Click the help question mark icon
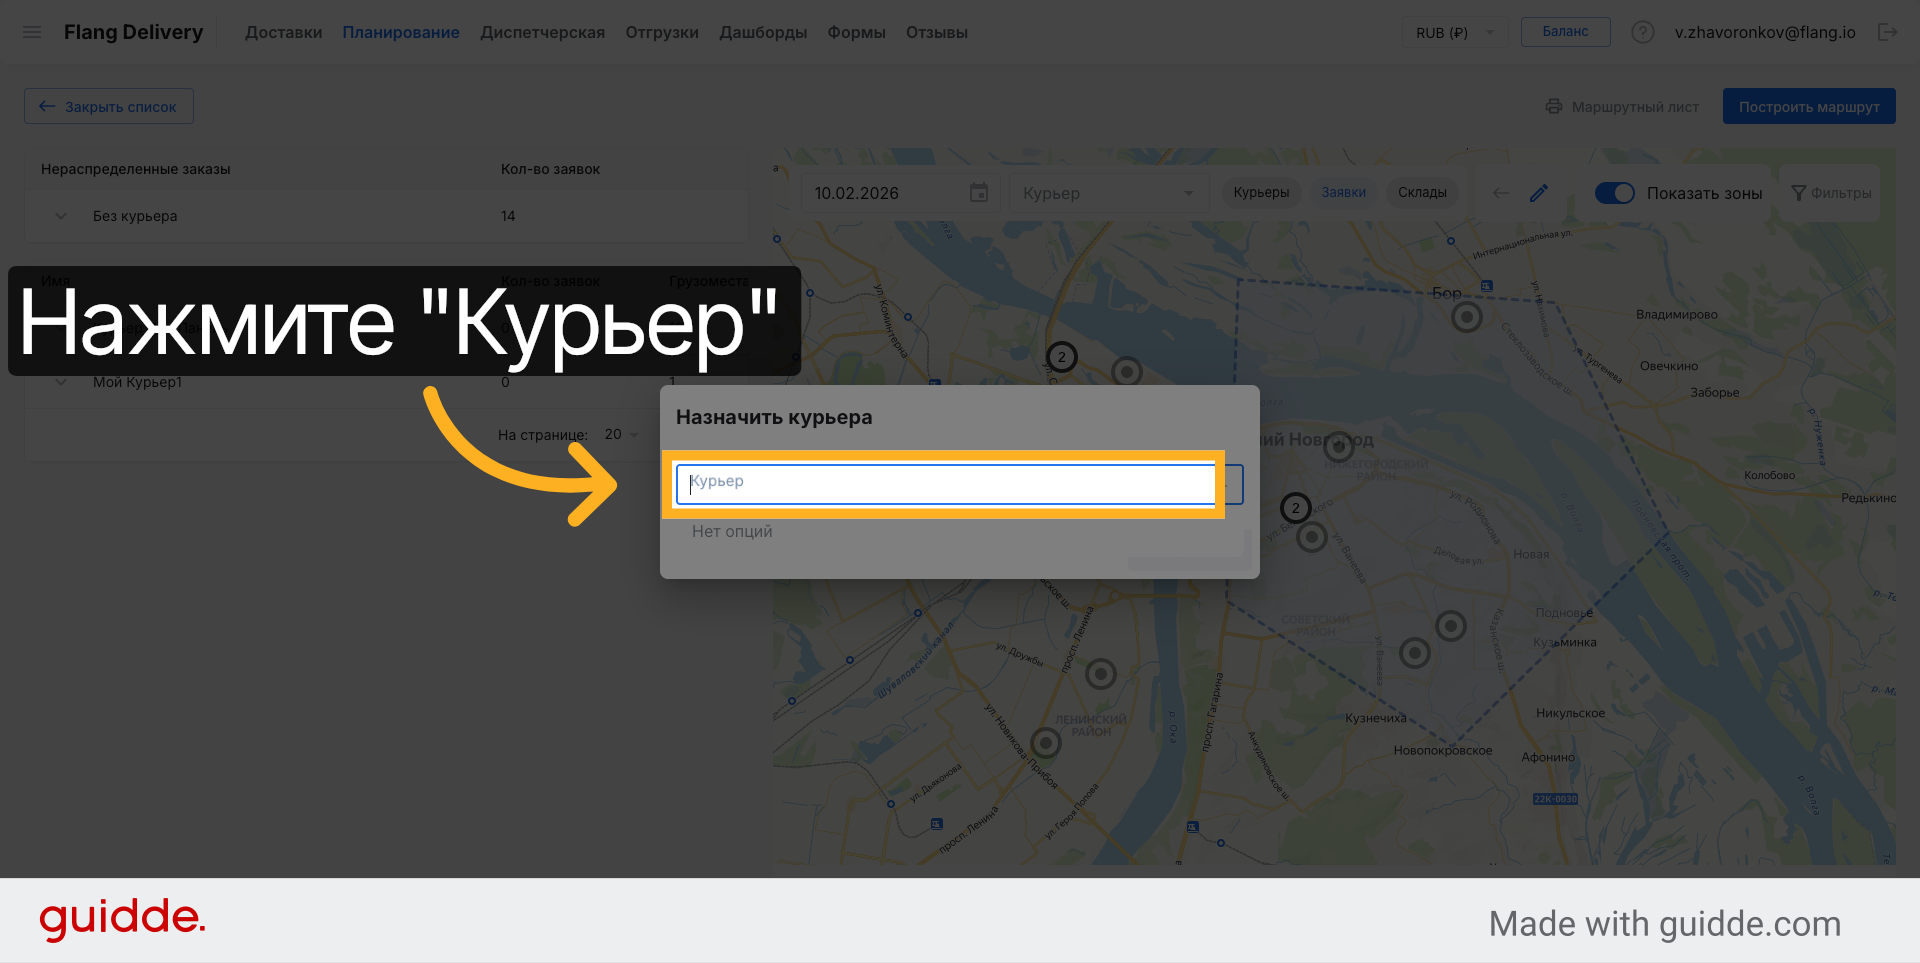Screen dimensions: 1920x963 coord(1642,32)
